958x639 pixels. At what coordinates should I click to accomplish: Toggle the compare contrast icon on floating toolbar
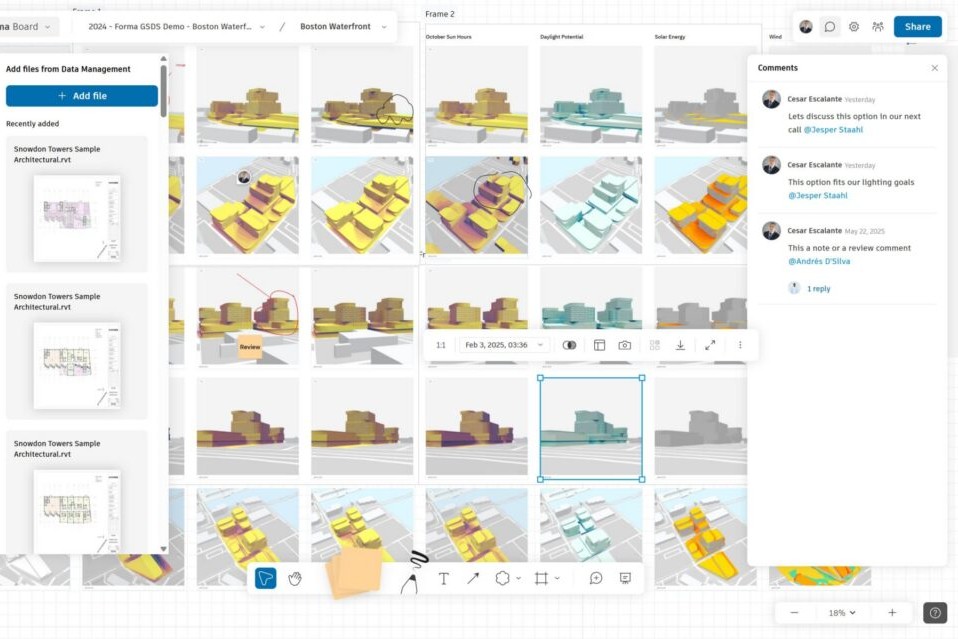pos(569,344)
